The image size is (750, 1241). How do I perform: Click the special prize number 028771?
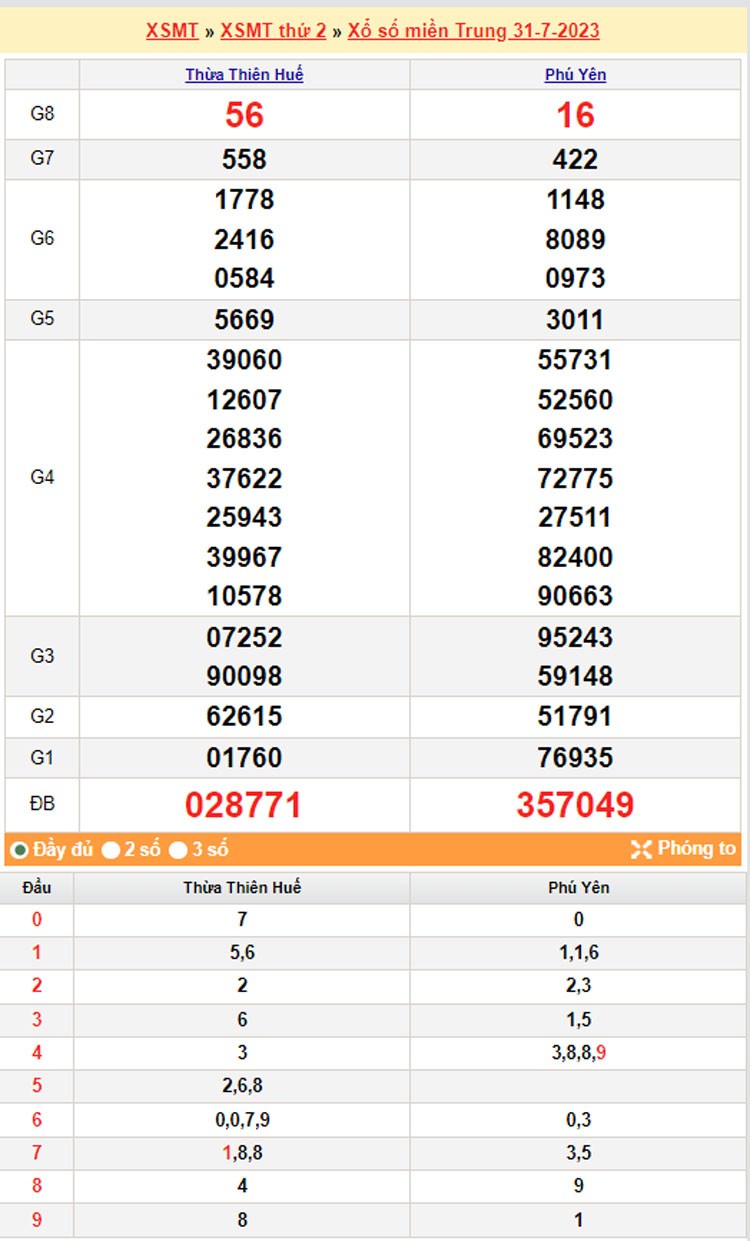tap(244, 805)
